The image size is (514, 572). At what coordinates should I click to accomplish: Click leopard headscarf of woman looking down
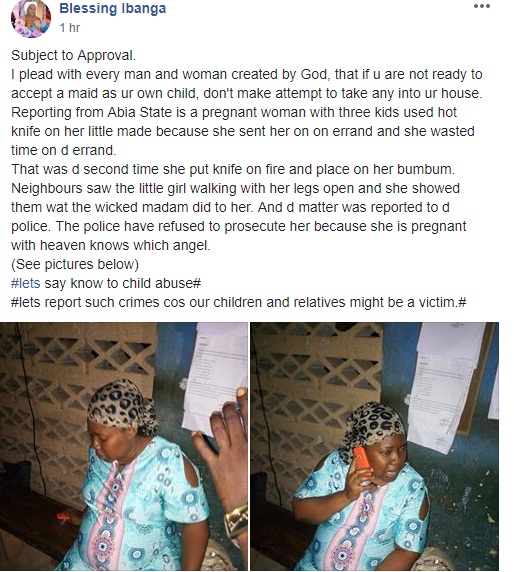[123, 406]
